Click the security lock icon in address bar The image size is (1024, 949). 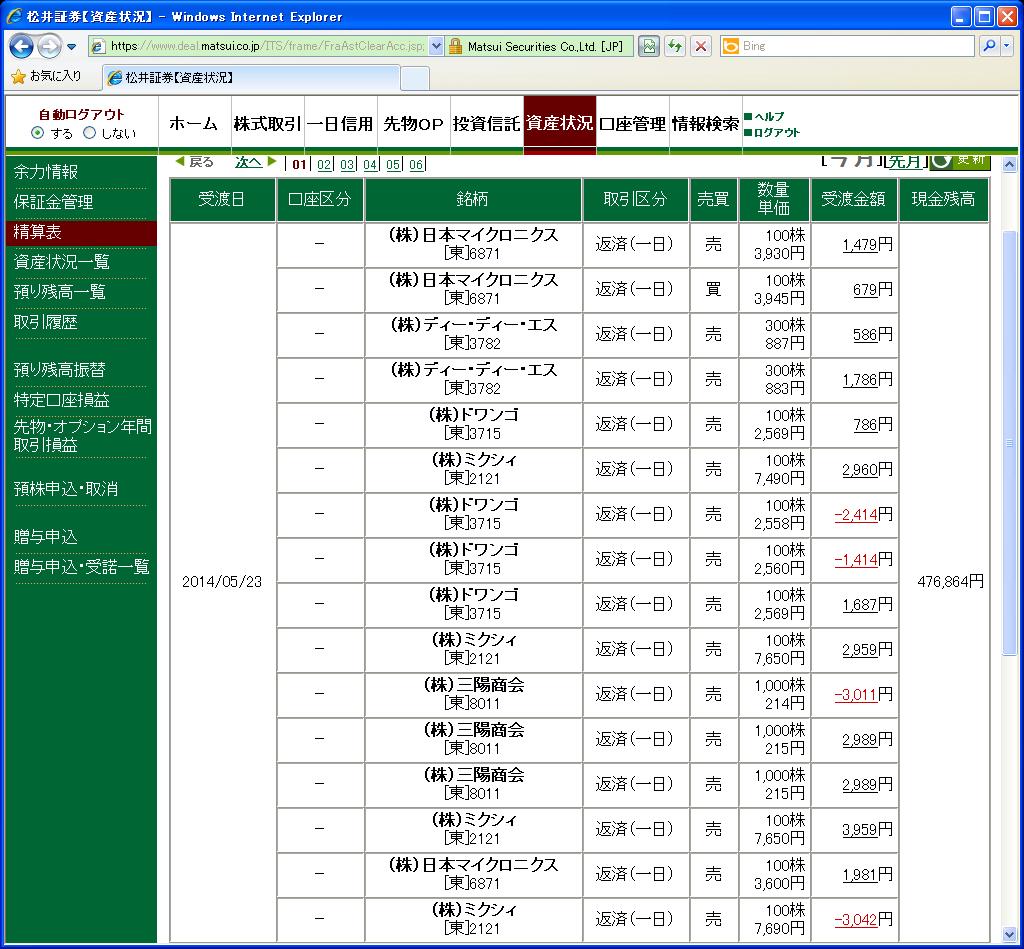click(x=455, y=46)
